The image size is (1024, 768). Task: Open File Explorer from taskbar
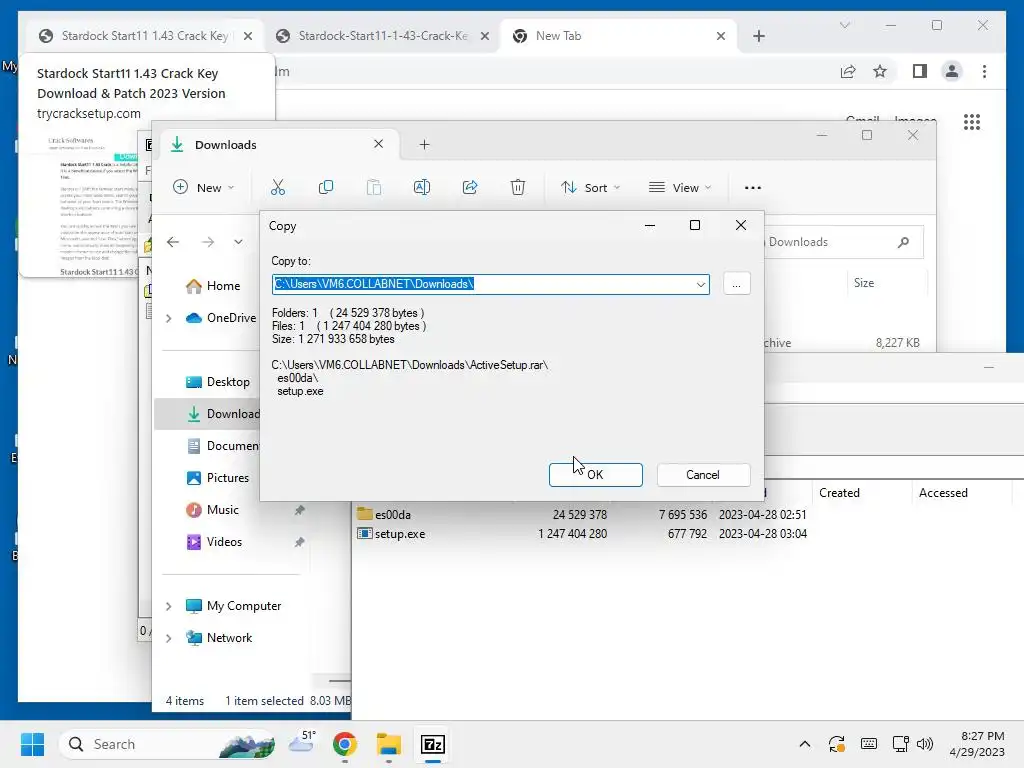coord(389,744)
